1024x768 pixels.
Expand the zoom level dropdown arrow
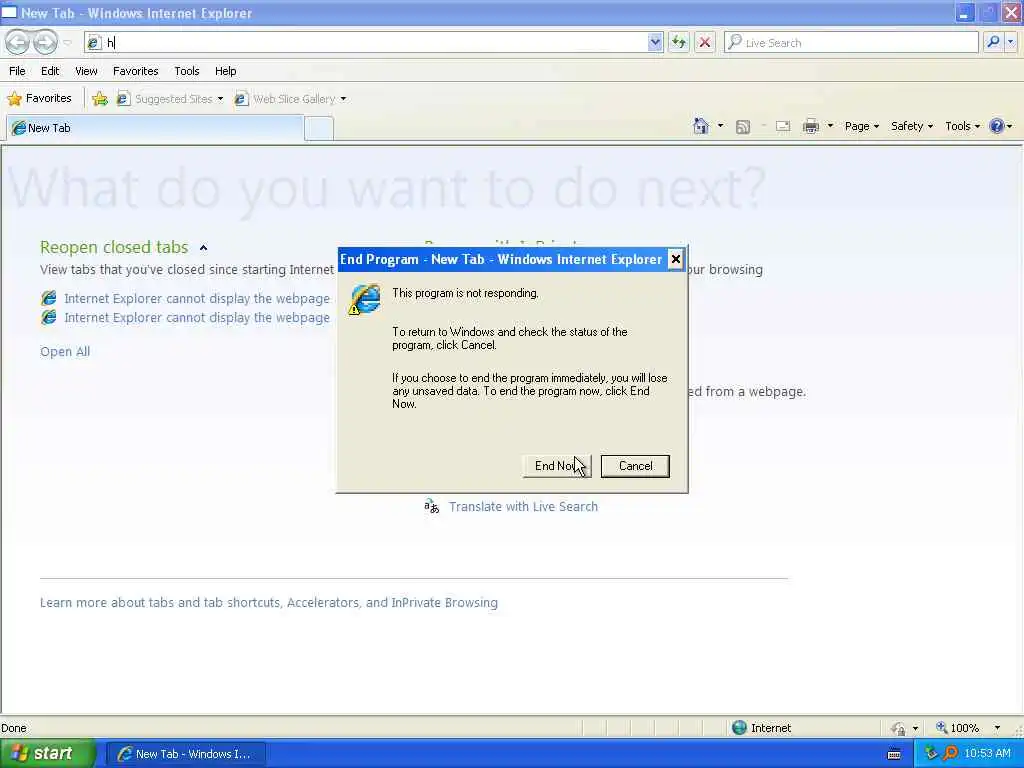(997, 728)
